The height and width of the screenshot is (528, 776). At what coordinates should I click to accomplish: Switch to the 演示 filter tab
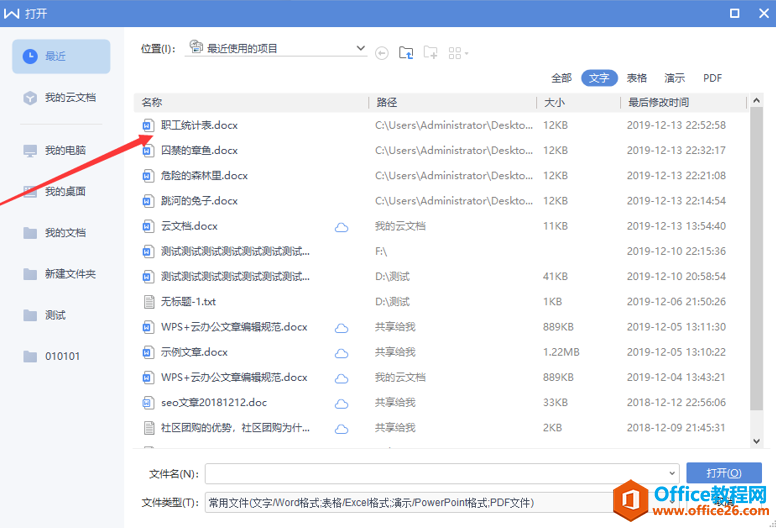(675, 78)
